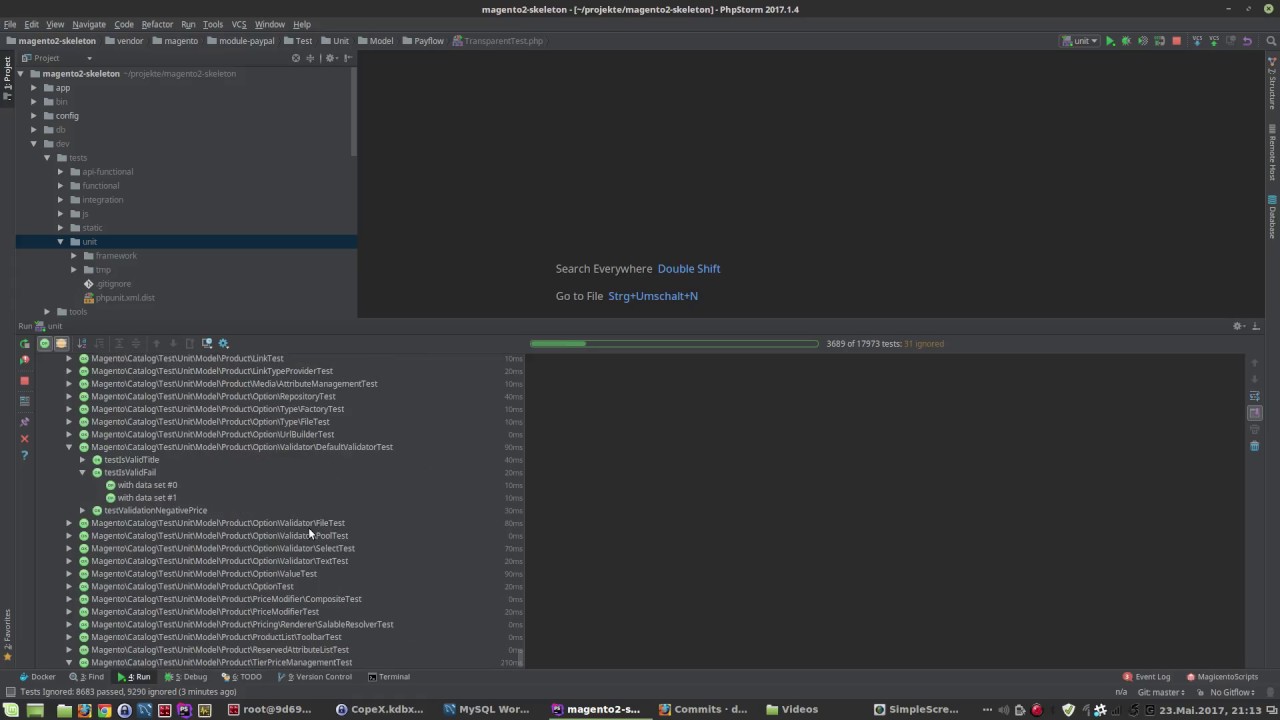The height and width of the screenshot is (720, 1280).
Task: Open the Navigate menu
Action: point(89,24)
